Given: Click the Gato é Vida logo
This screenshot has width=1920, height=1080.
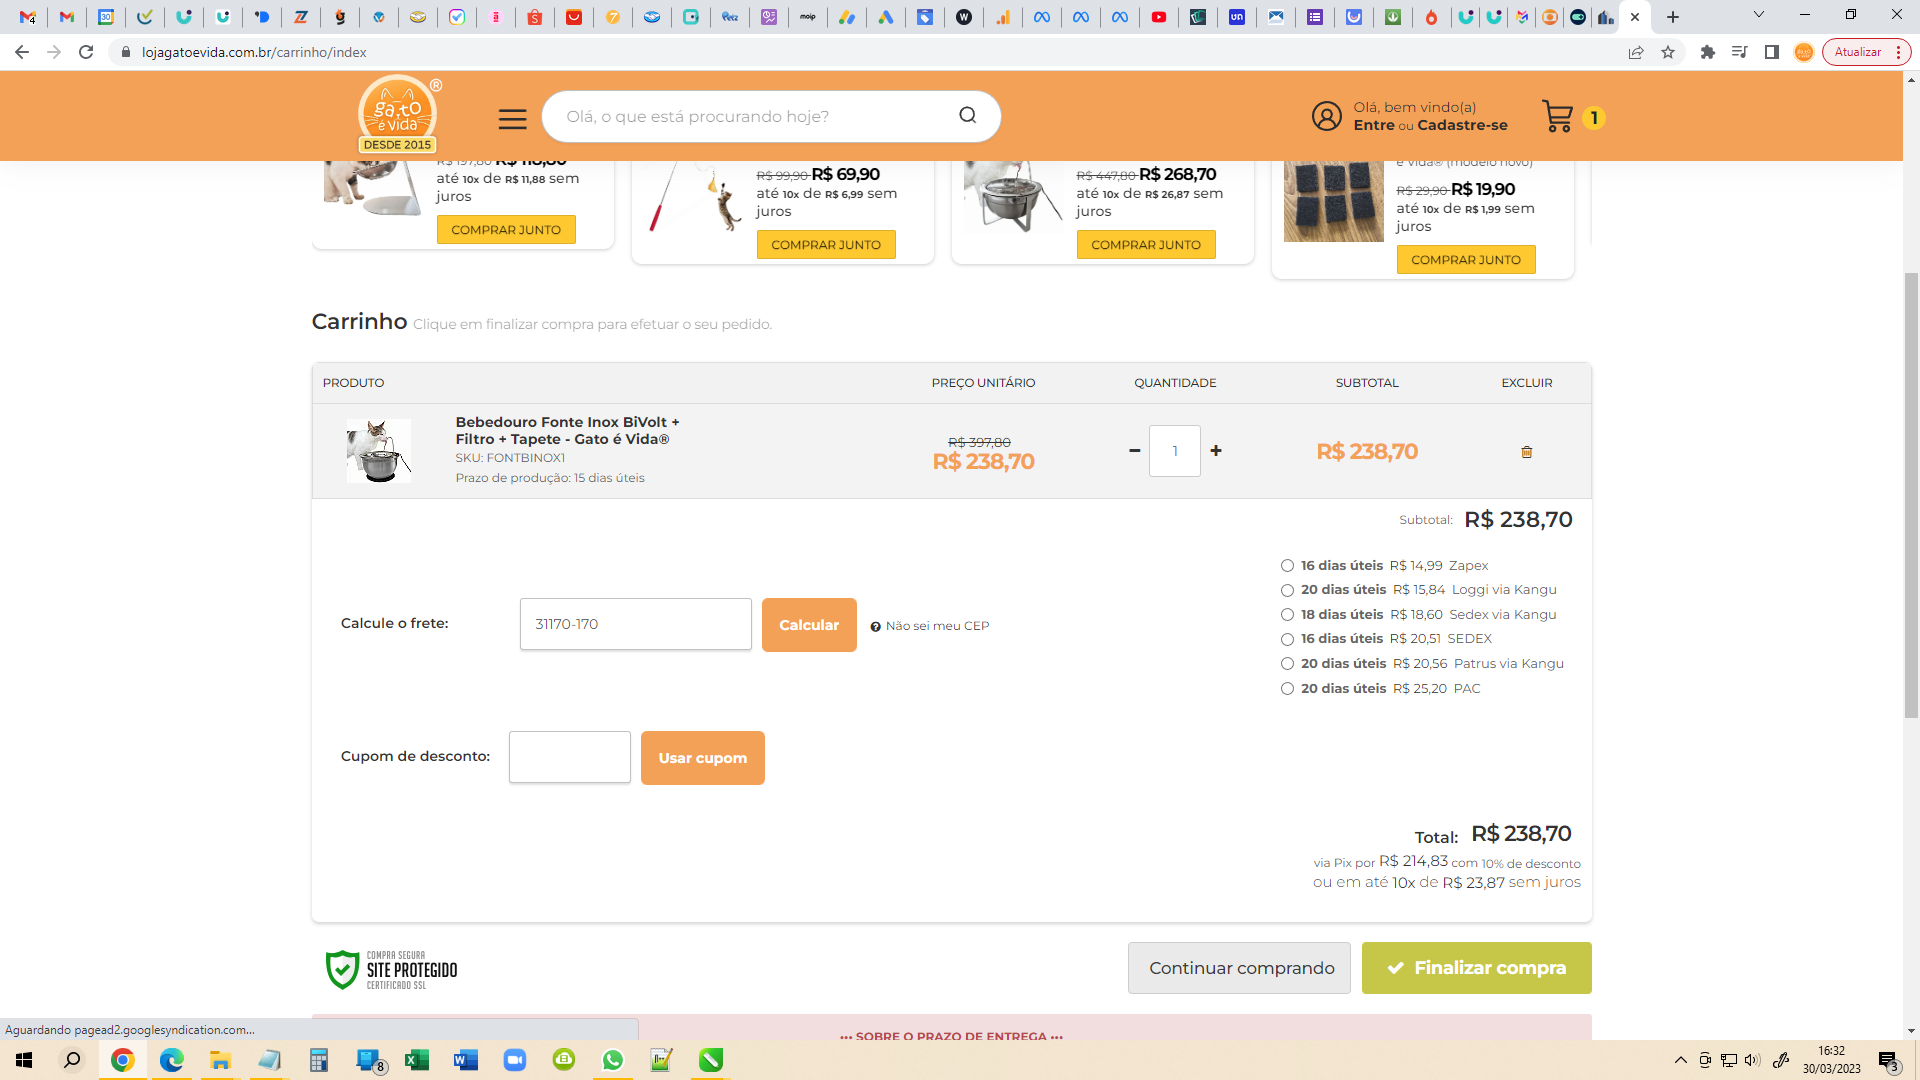Looking at the screenshot, I should click(398, 115).
